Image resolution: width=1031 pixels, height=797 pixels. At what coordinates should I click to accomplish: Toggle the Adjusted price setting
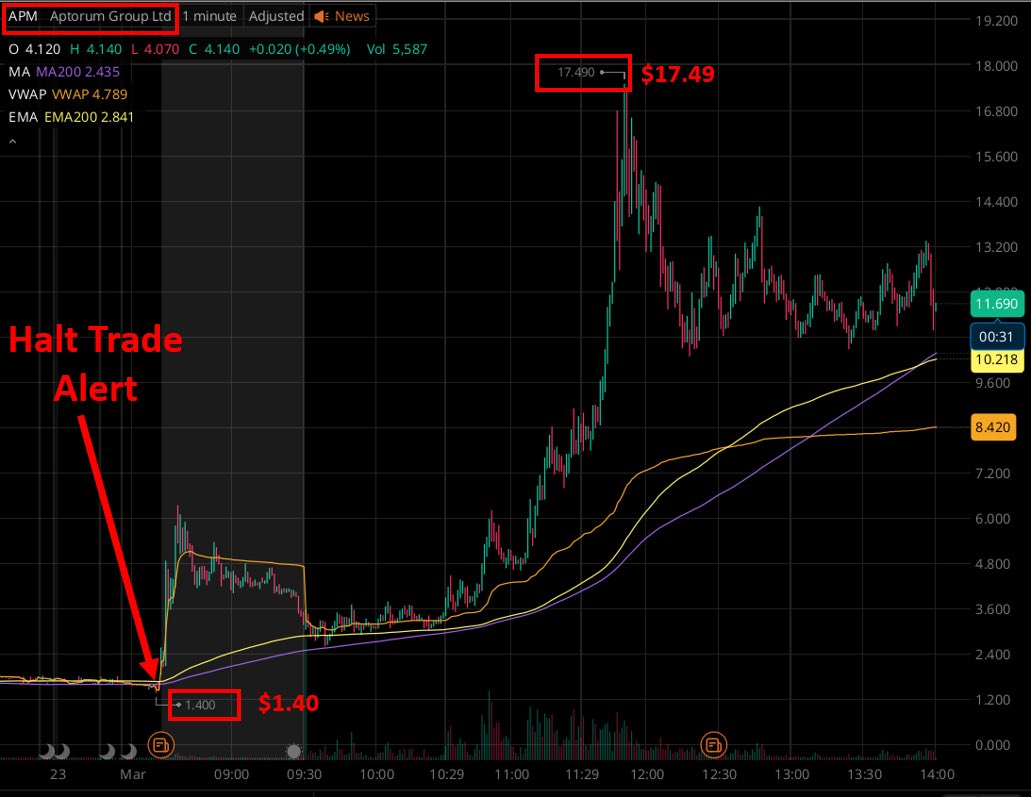click(276, 16)
